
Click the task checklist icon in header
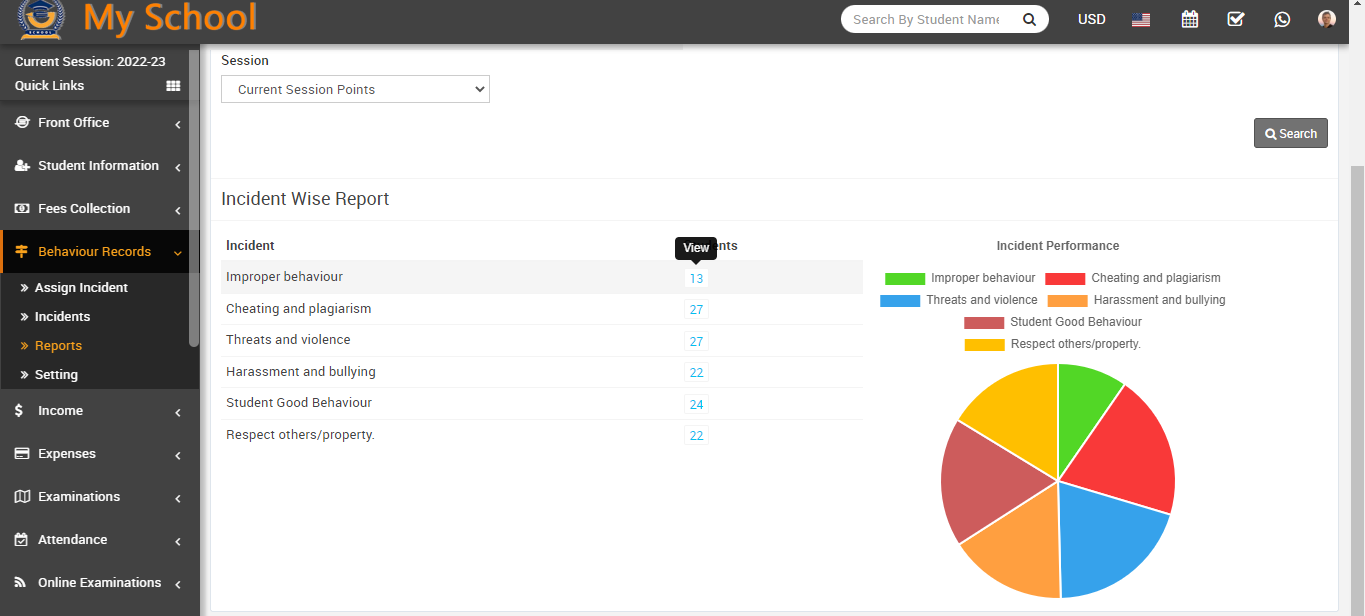pyautogui.click(x=1235, y=19)
